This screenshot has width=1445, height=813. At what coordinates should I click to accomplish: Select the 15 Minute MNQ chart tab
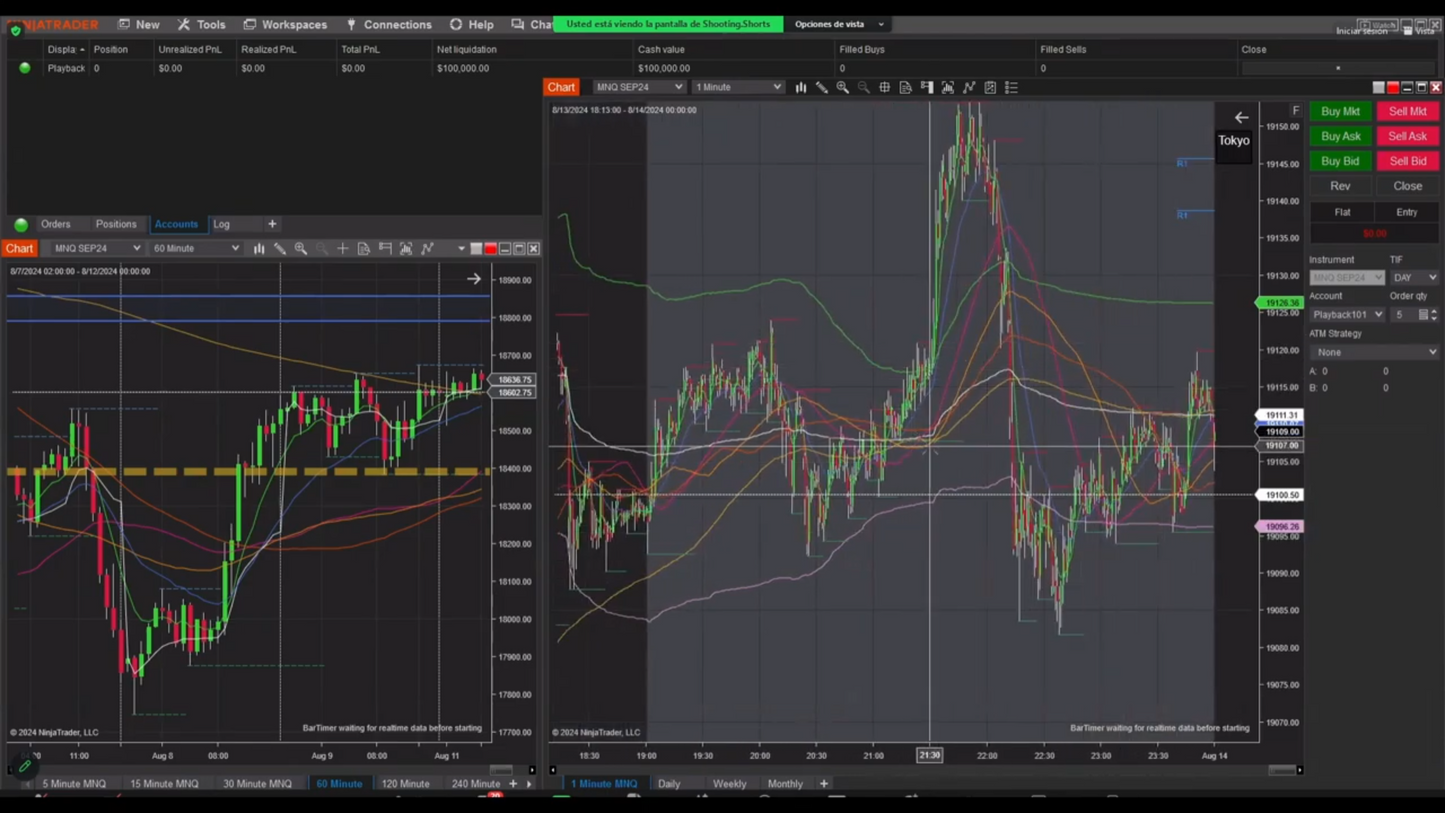pos(164,784)
